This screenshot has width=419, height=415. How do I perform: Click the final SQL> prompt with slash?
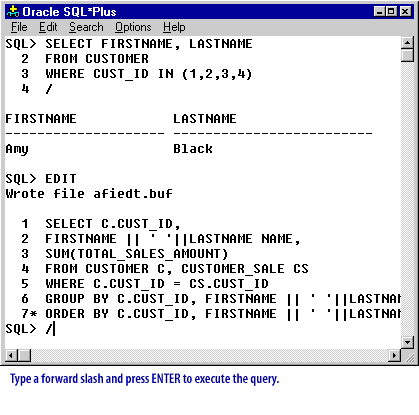(x=29, y=329)
